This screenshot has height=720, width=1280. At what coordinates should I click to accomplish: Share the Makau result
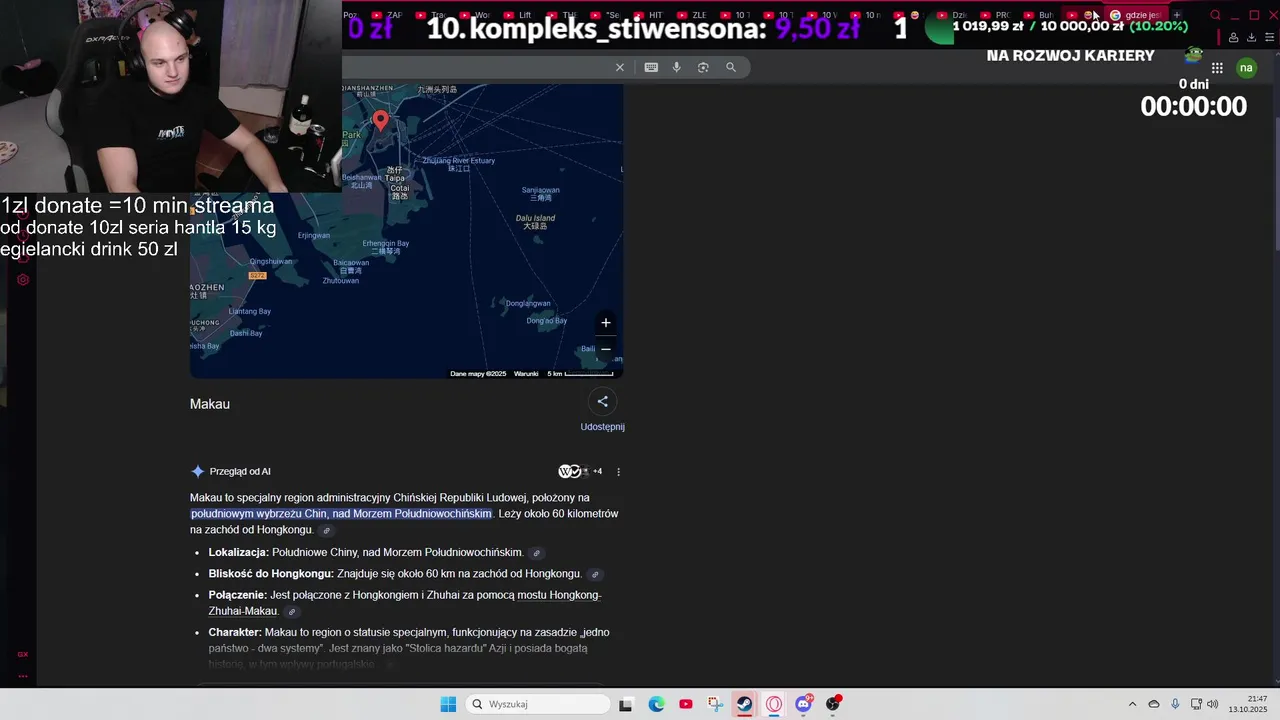click(x=602, y=402)
